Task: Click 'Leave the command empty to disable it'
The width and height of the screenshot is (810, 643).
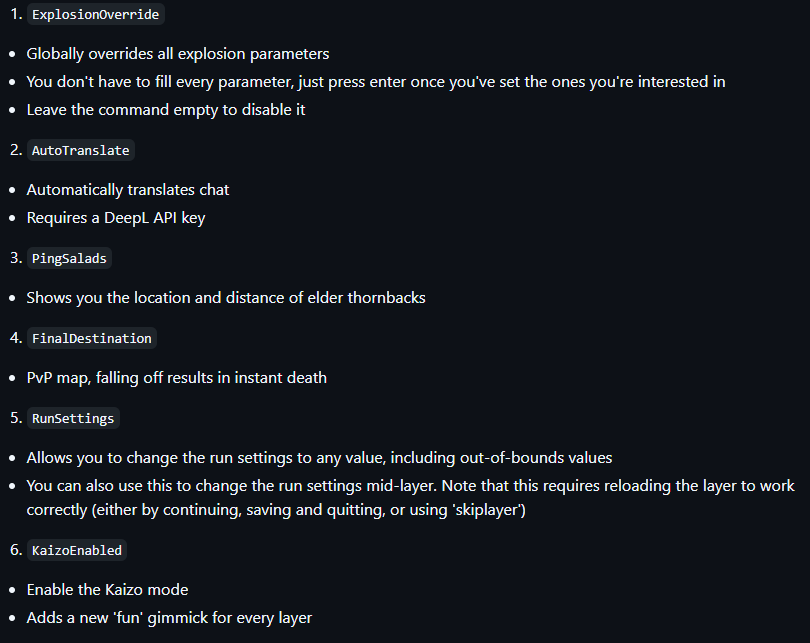Action: [x=166, y=109]
